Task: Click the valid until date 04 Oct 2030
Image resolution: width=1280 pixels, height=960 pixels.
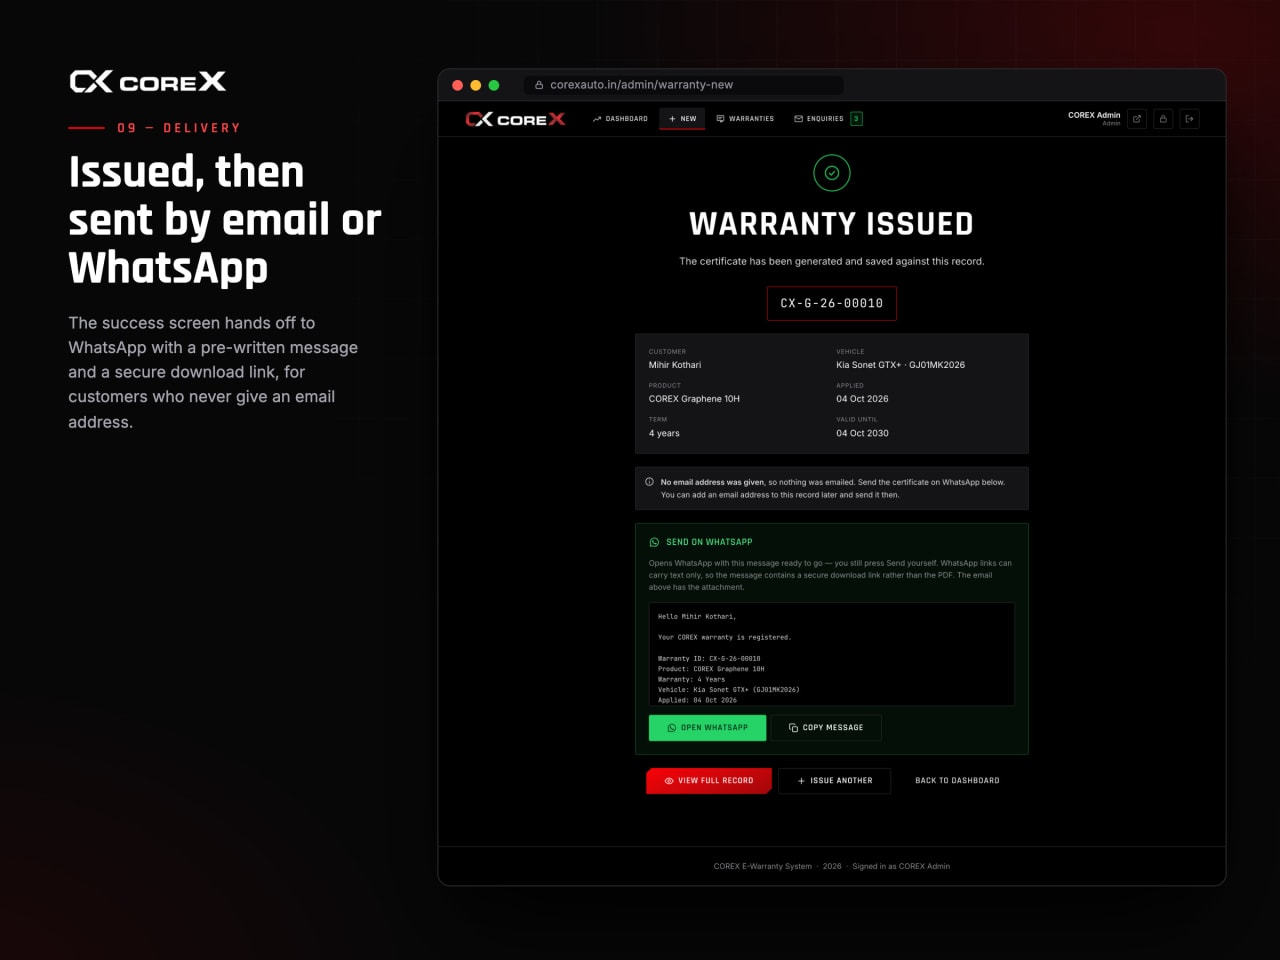Action: [x=862, y=433]
